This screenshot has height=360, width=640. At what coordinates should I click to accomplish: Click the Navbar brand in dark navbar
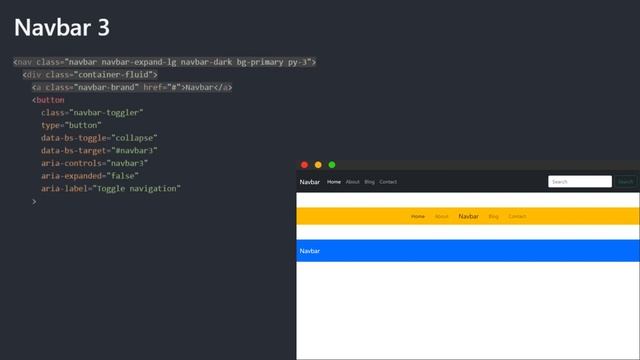tap(310, 182)
